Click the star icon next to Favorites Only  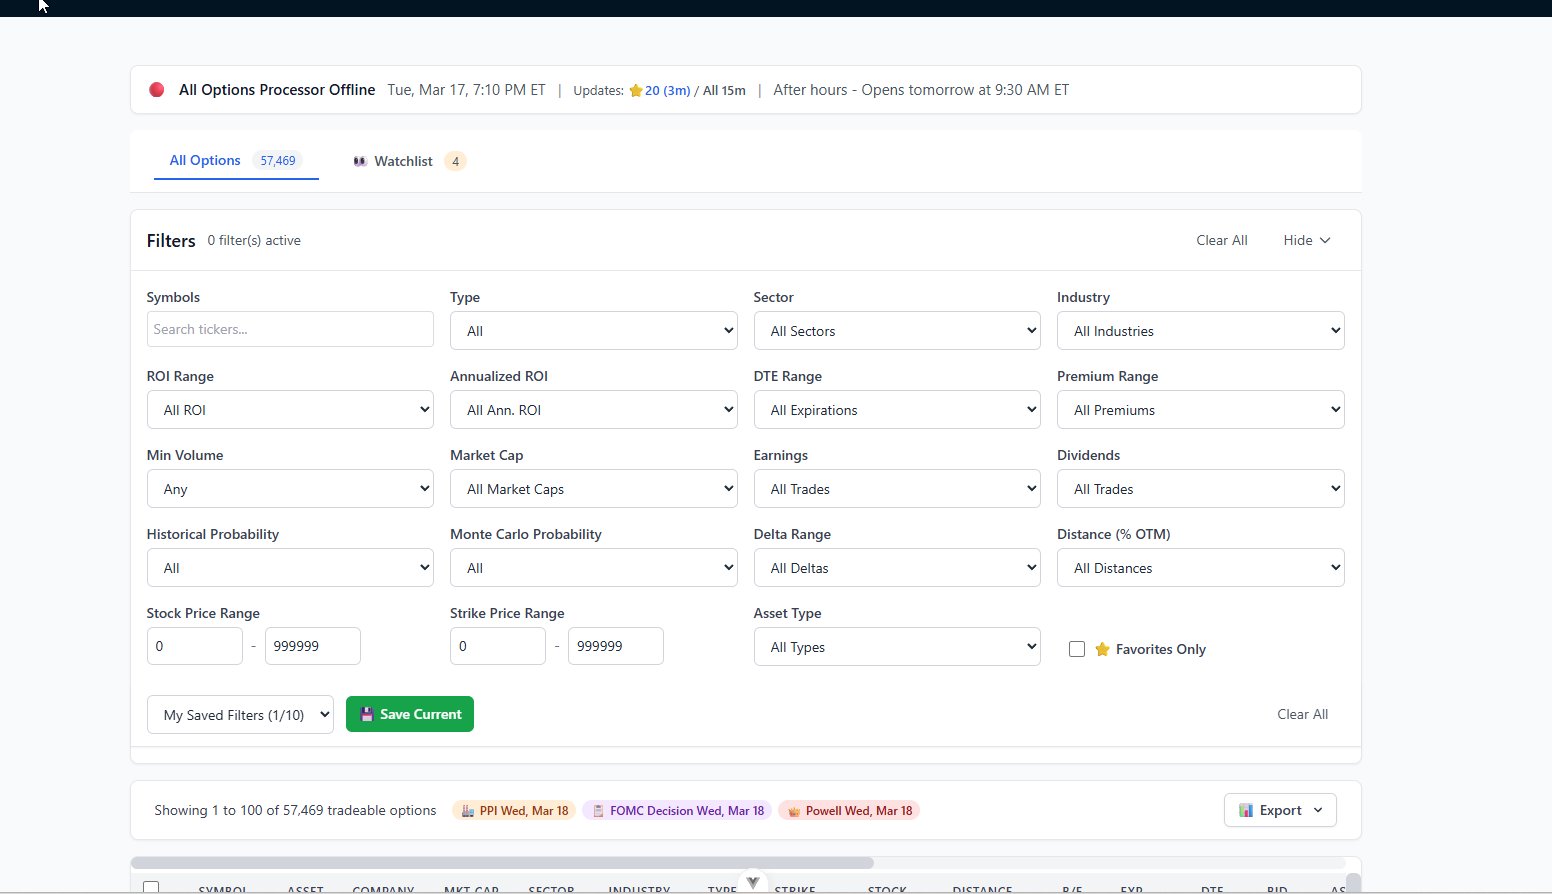(x=1102, y=649)
